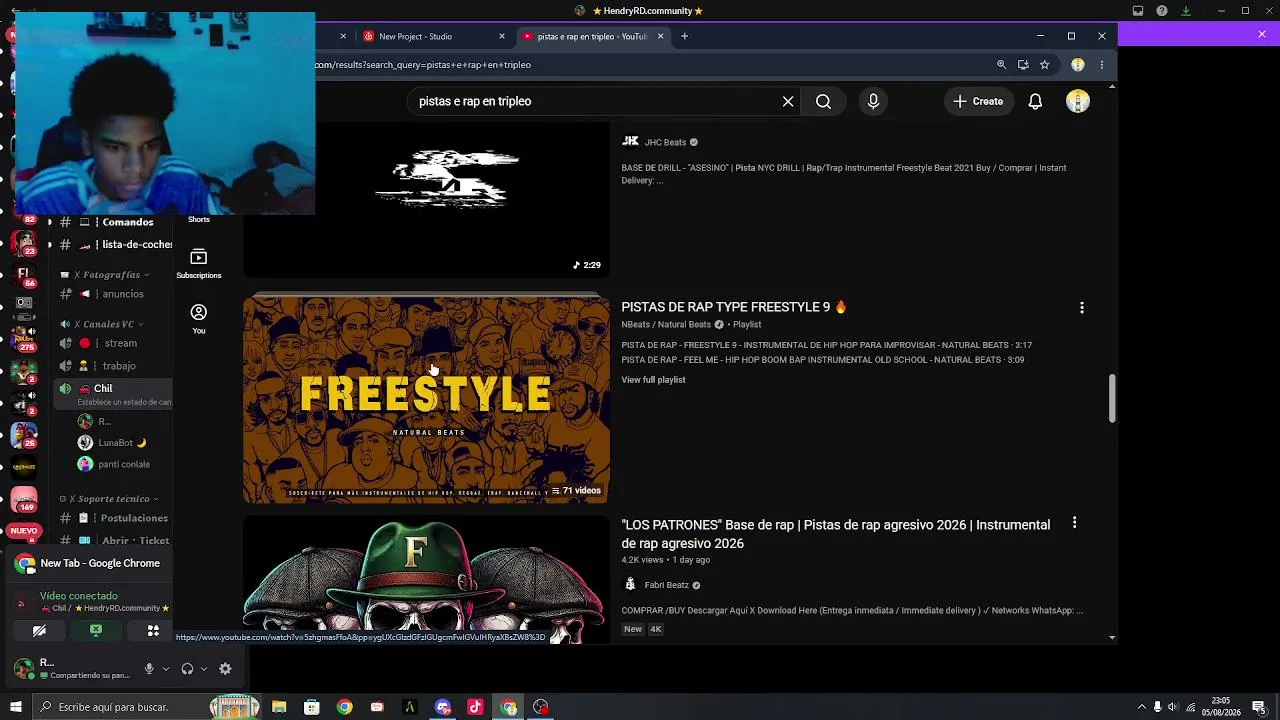The height and width of the screenshot is (720, 1280).
Task: Open the NBeats / Natural Beats channel
Action: tap(666, 325)
